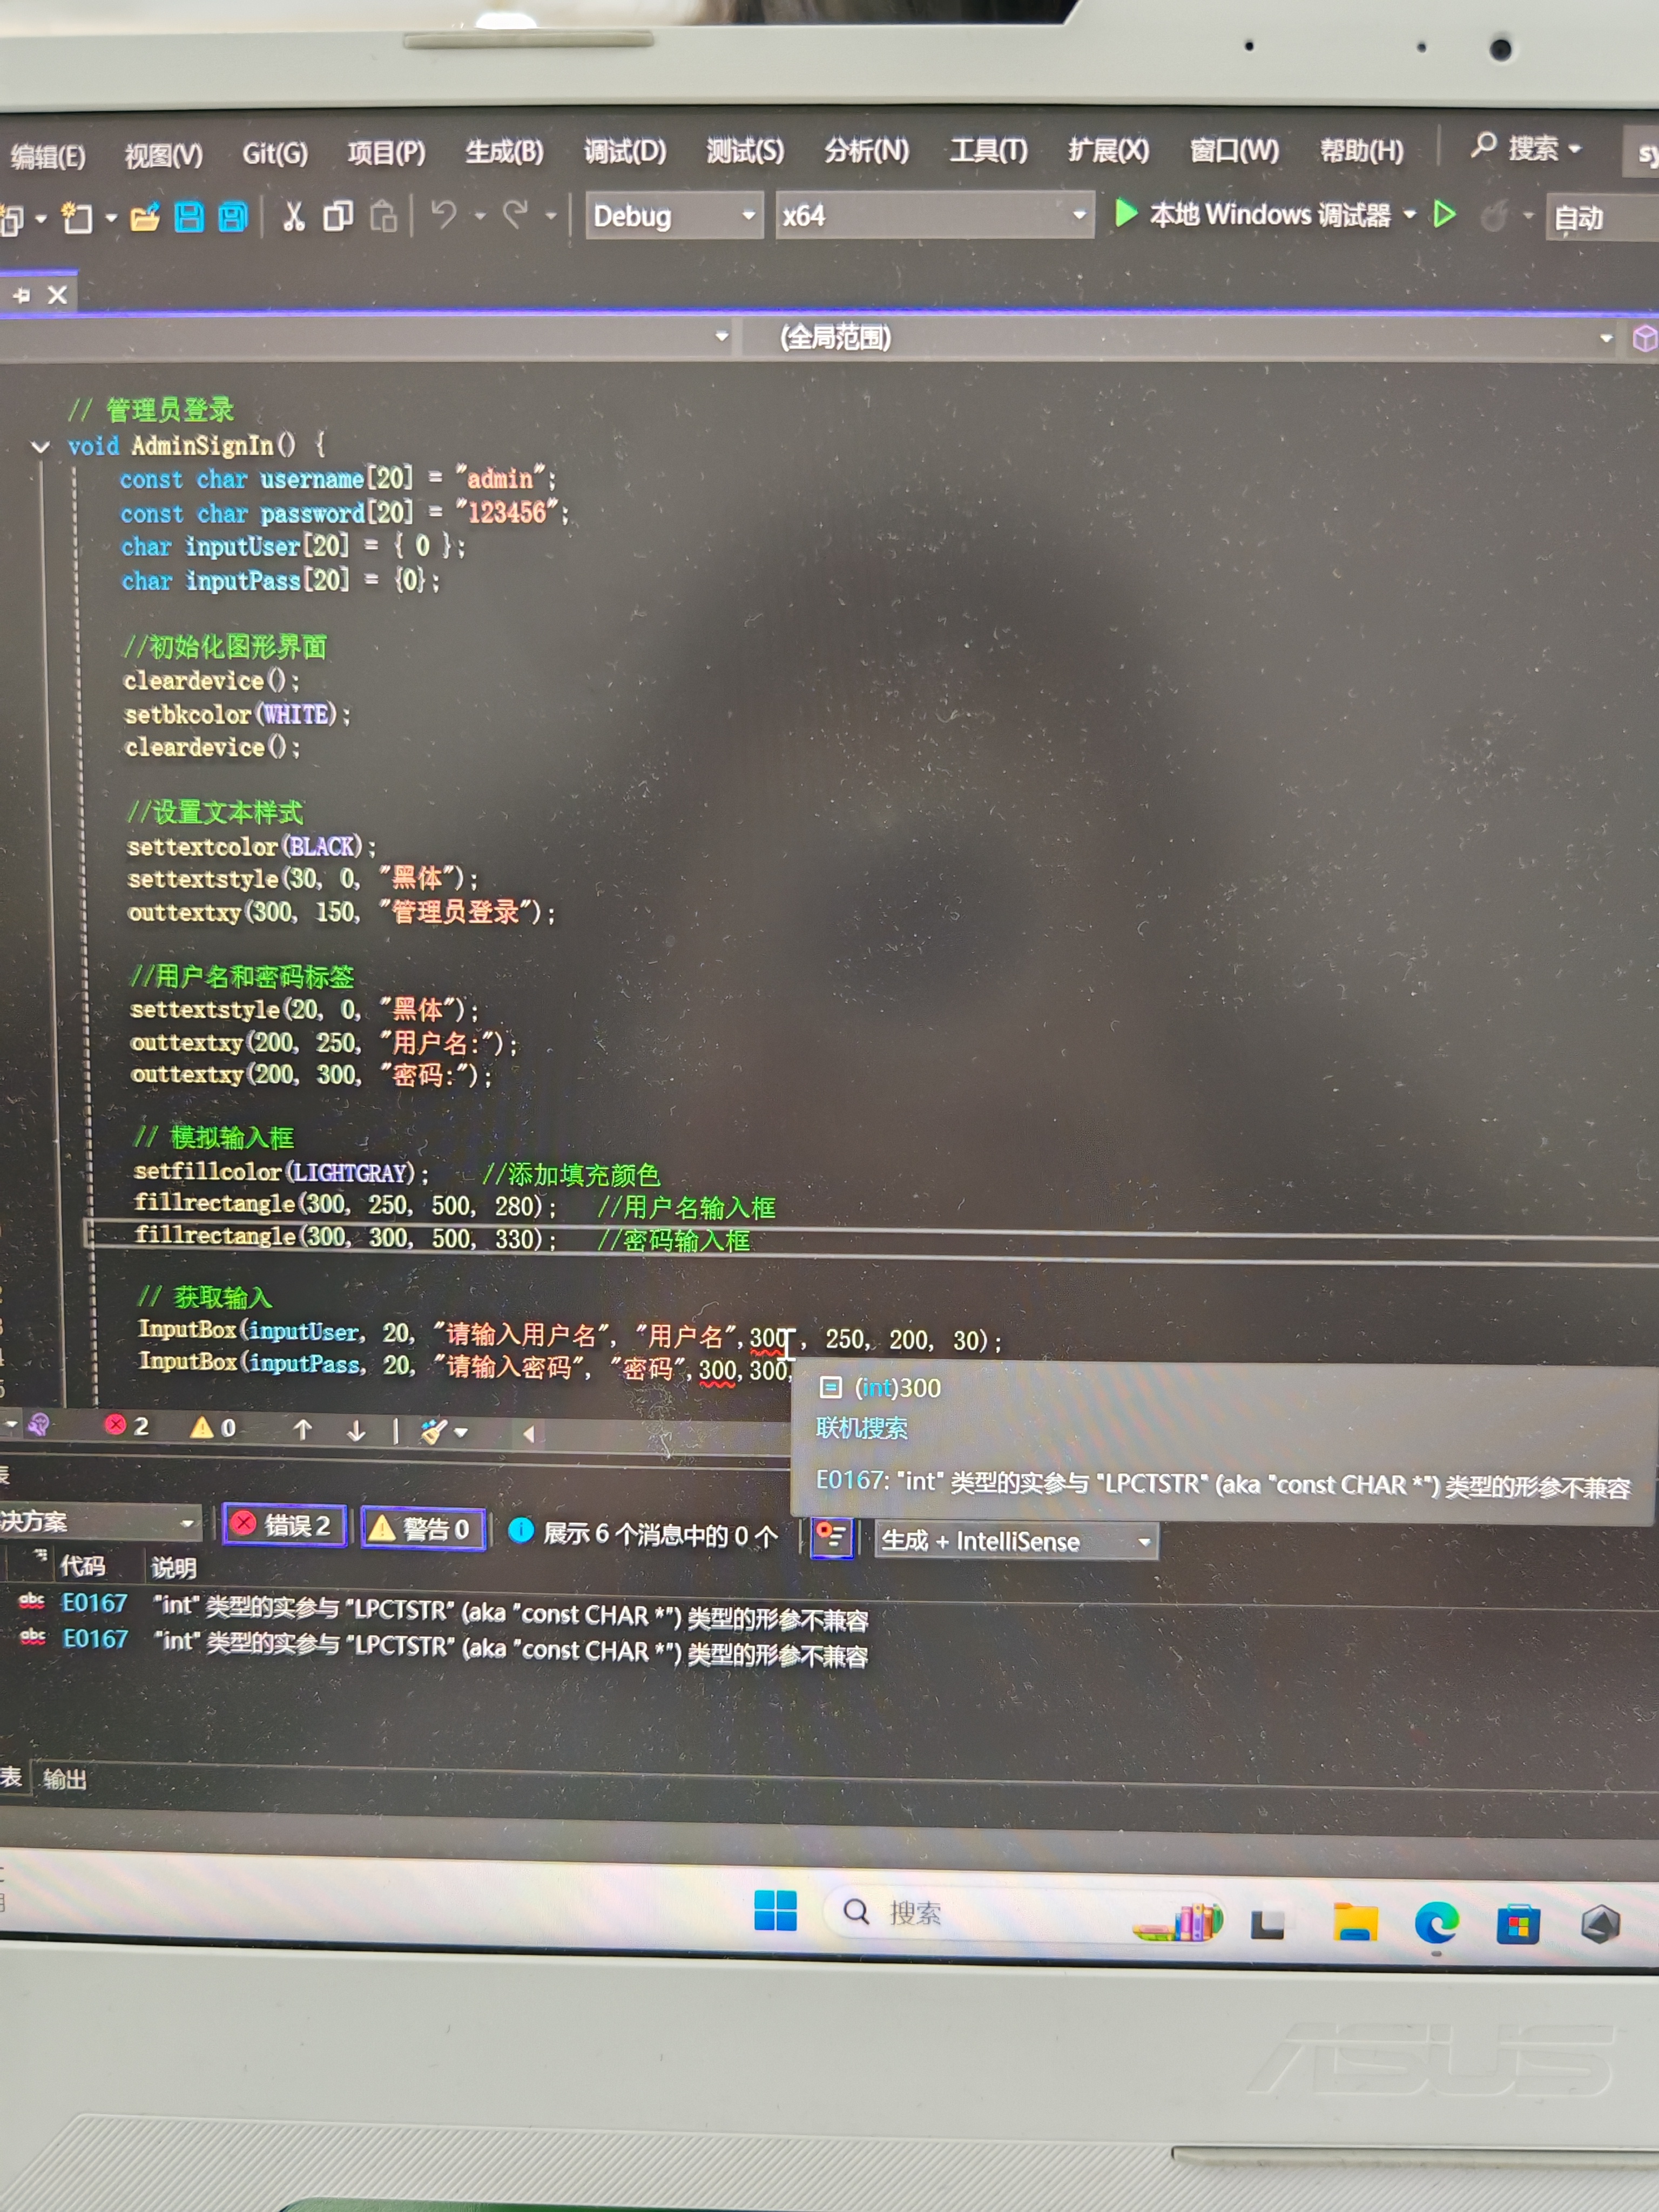This screenshot has width=1659, height=2212.
Task: Toggle the 警告 0 warnings filter
Action: pos(423,1528)
